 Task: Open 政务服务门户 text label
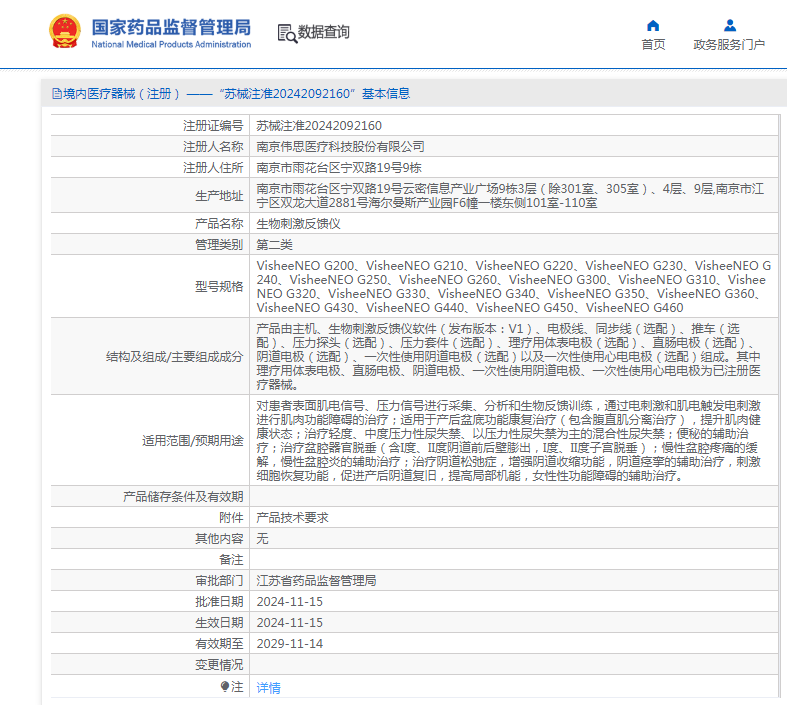tap(729, 45)
